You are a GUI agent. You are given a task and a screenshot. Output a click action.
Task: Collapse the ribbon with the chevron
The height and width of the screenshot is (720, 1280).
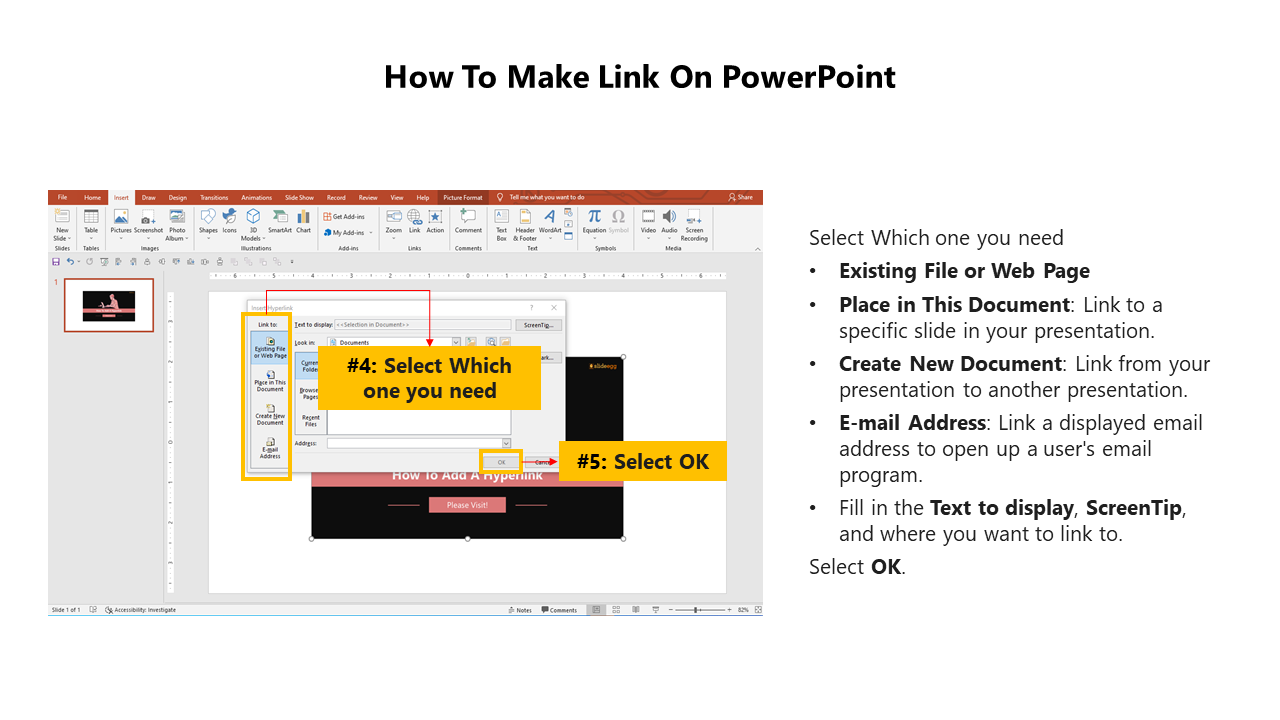click(757, 247)
